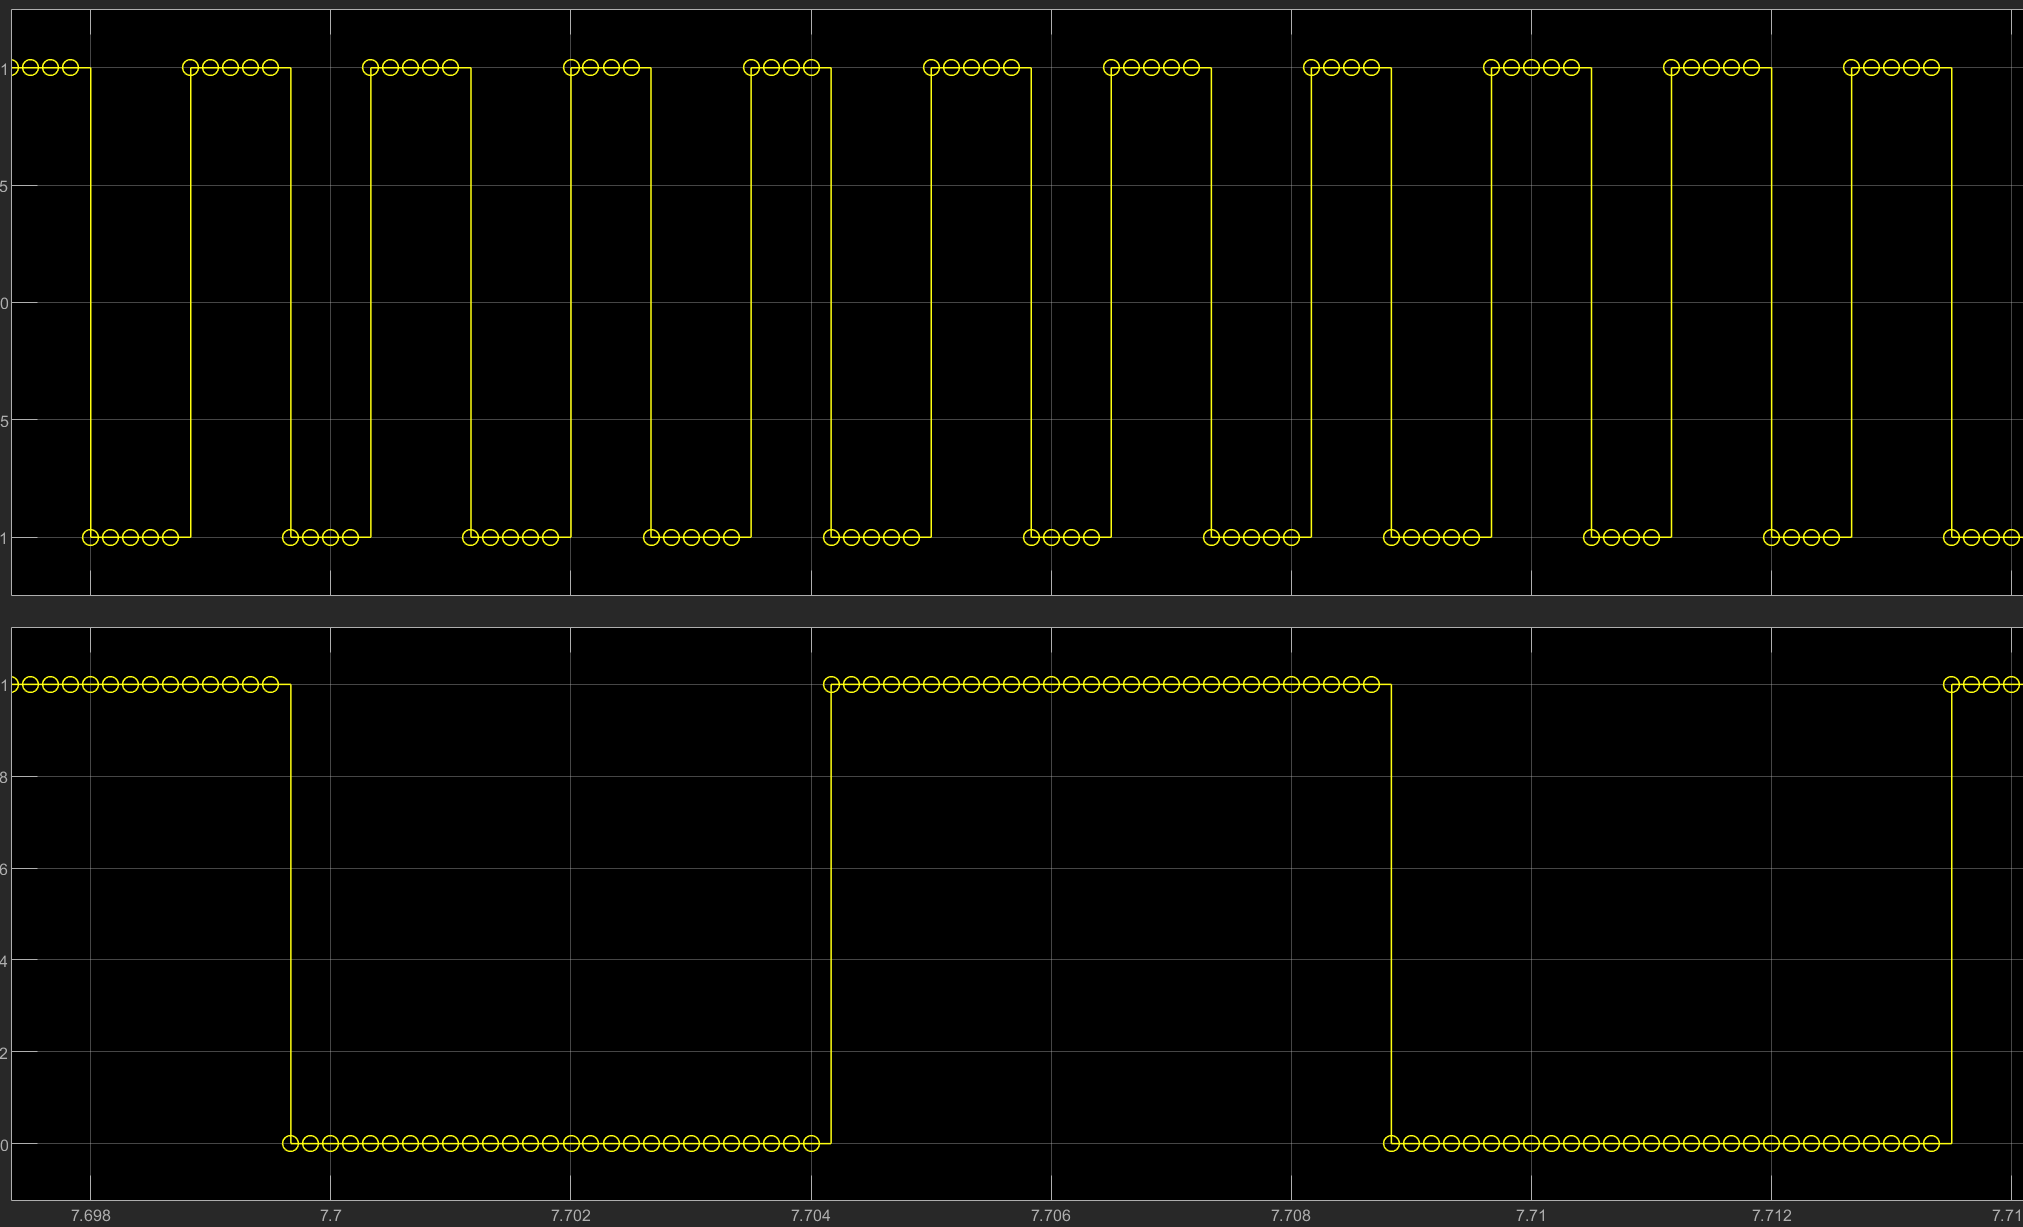
Task: Click the 7.698 x-axis tick label
Action: [90, 1215]
